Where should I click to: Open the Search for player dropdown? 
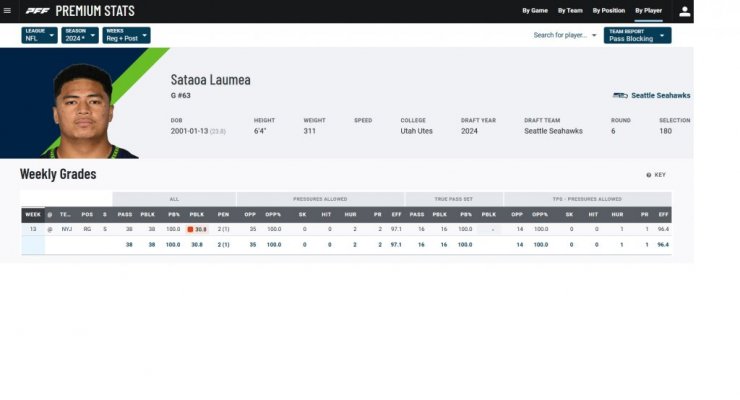(564, 35)
